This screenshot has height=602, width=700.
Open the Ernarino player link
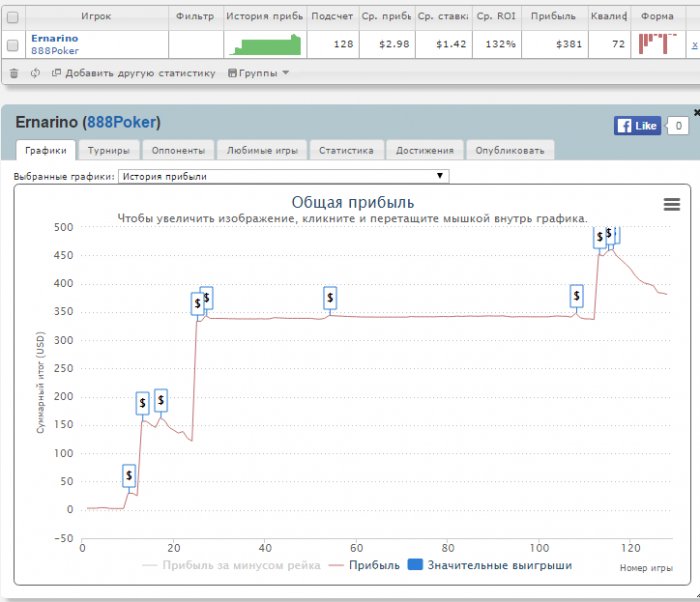click(x=54, y=38)
